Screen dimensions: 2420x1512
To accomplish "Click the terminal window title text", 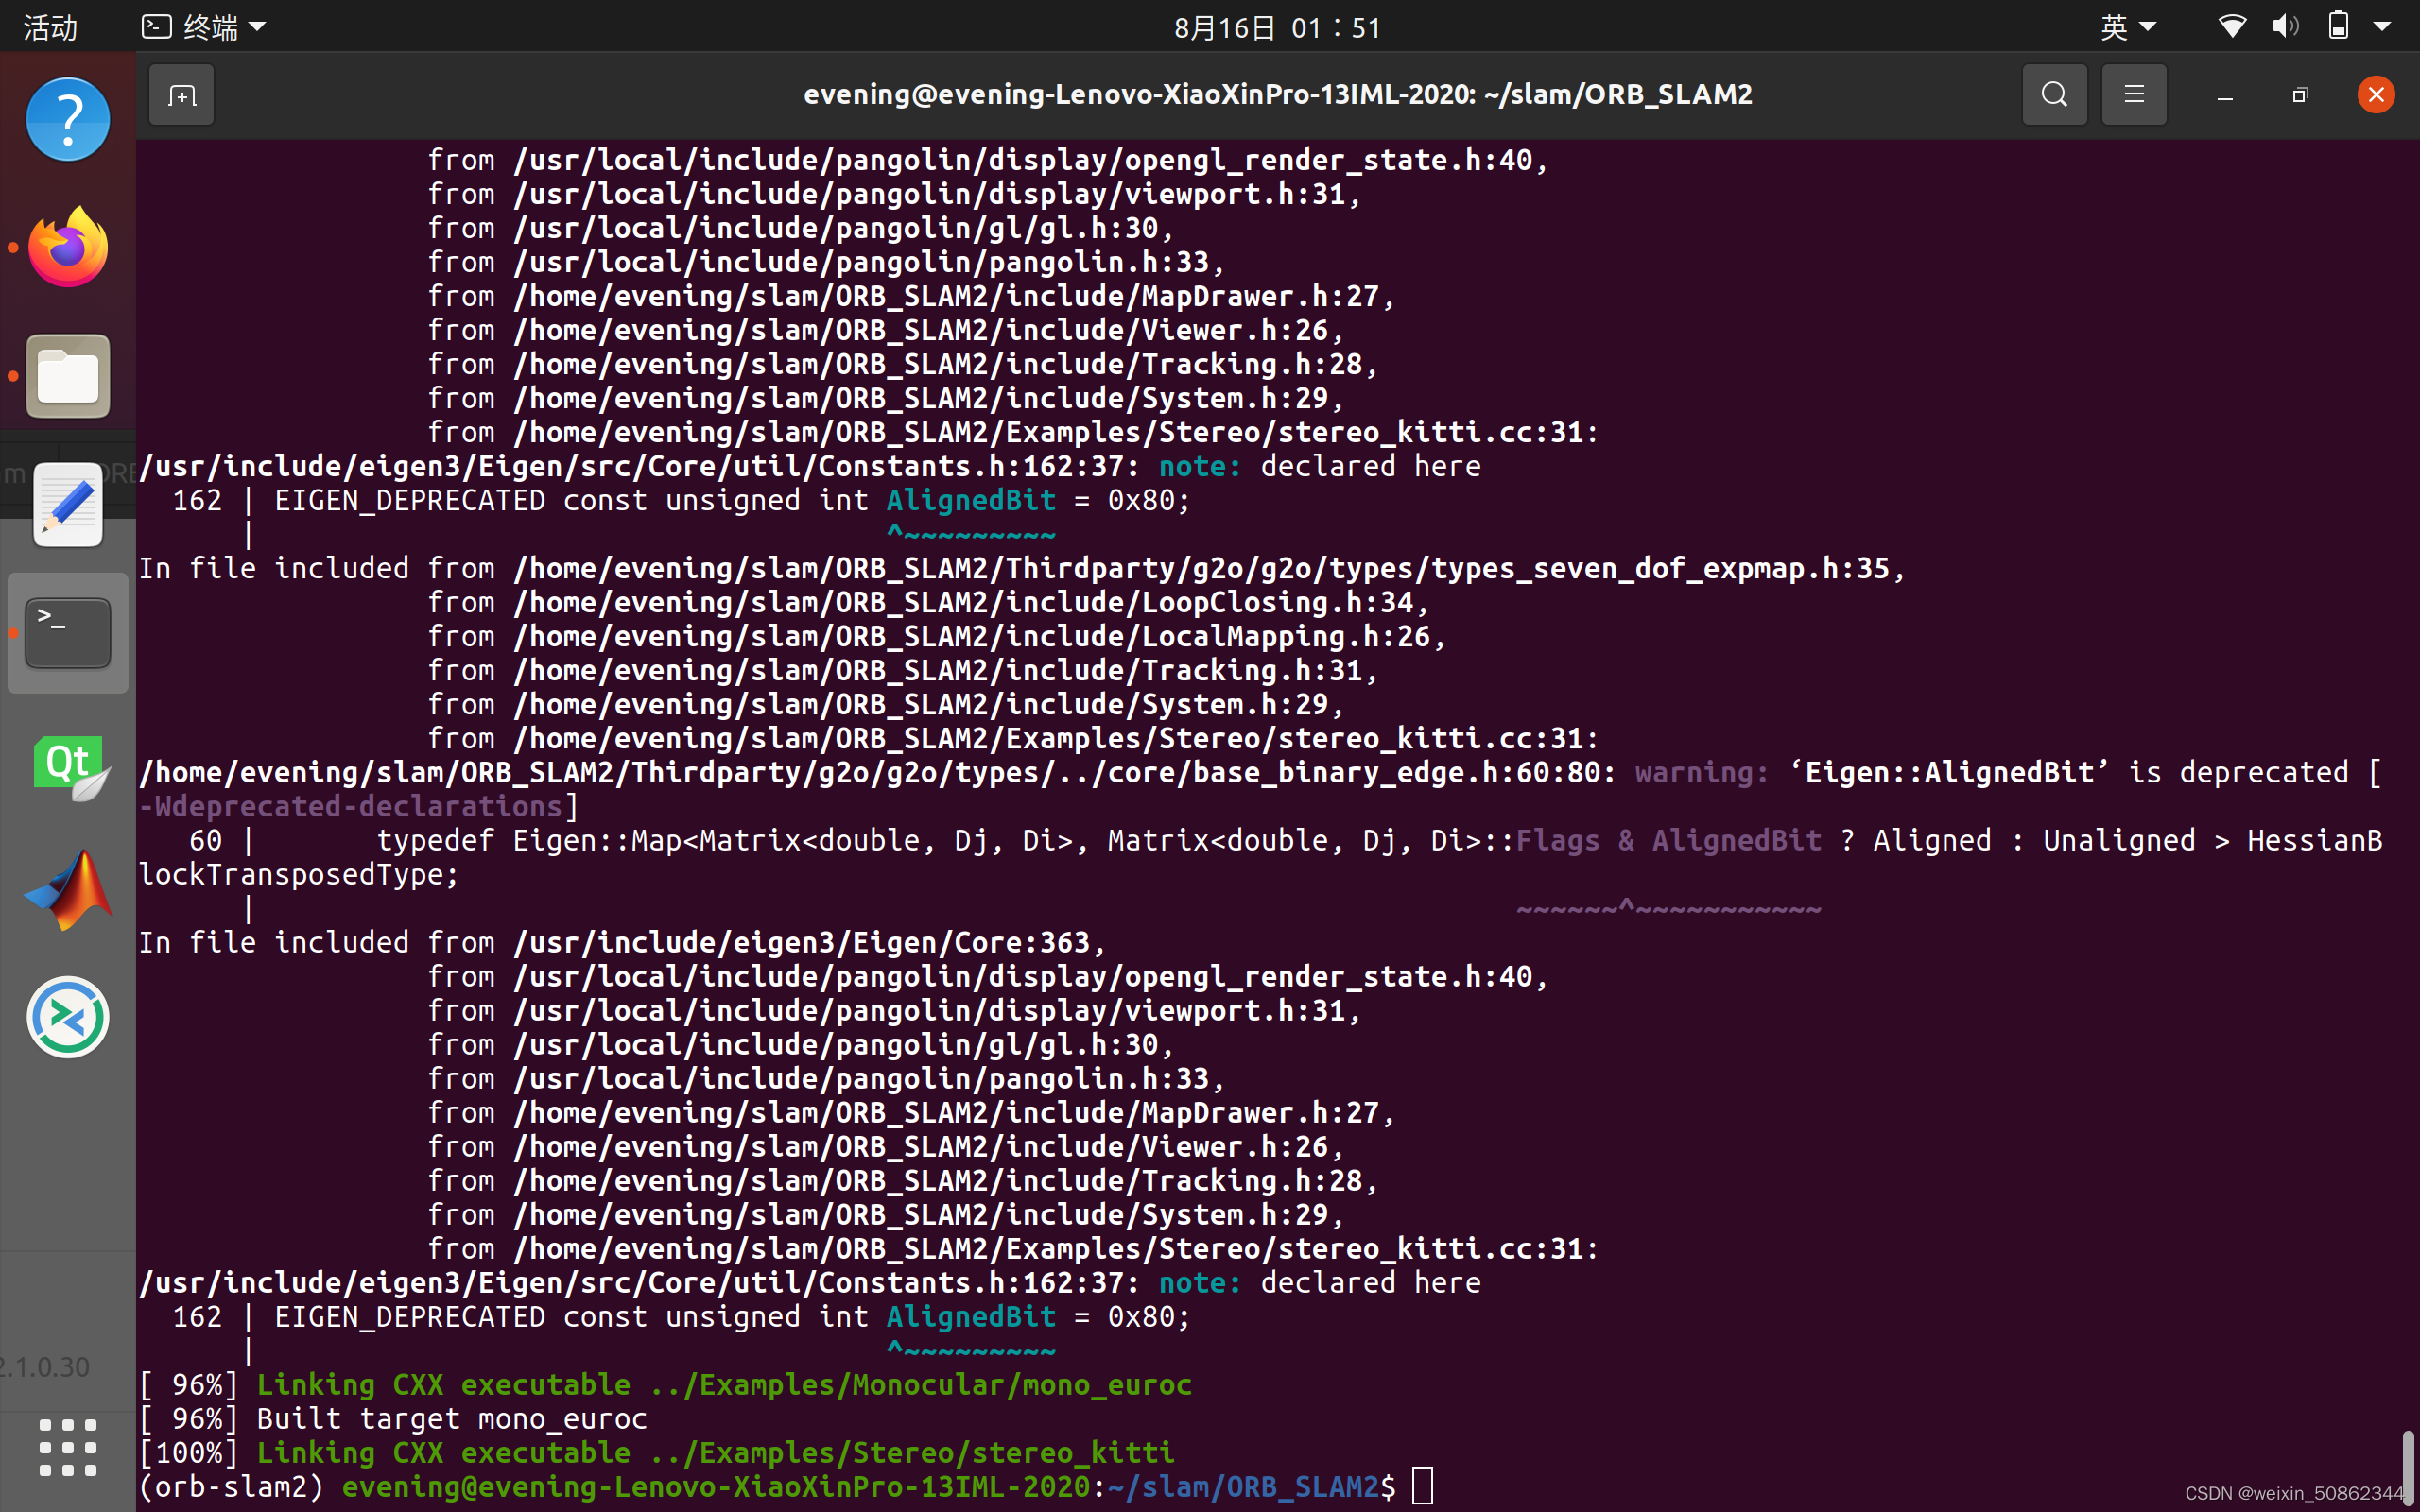I will coord(1278,94).
